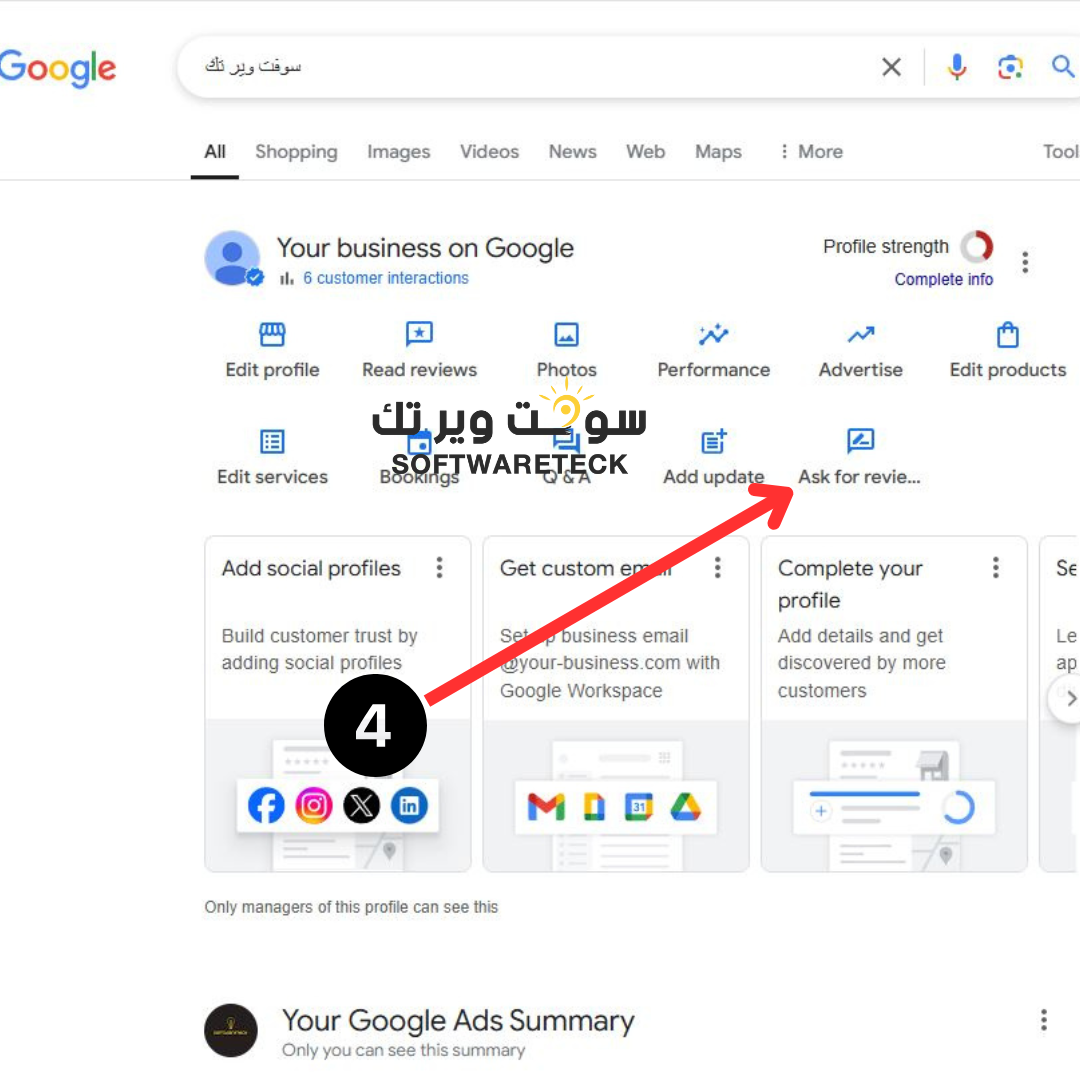
Task: Open the Edit services list icon
Action: click(x=272, y=442)
